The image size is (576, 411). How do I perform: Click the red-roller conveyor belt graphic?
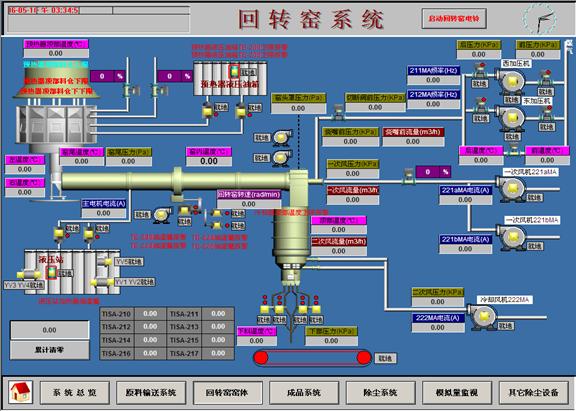312,358
